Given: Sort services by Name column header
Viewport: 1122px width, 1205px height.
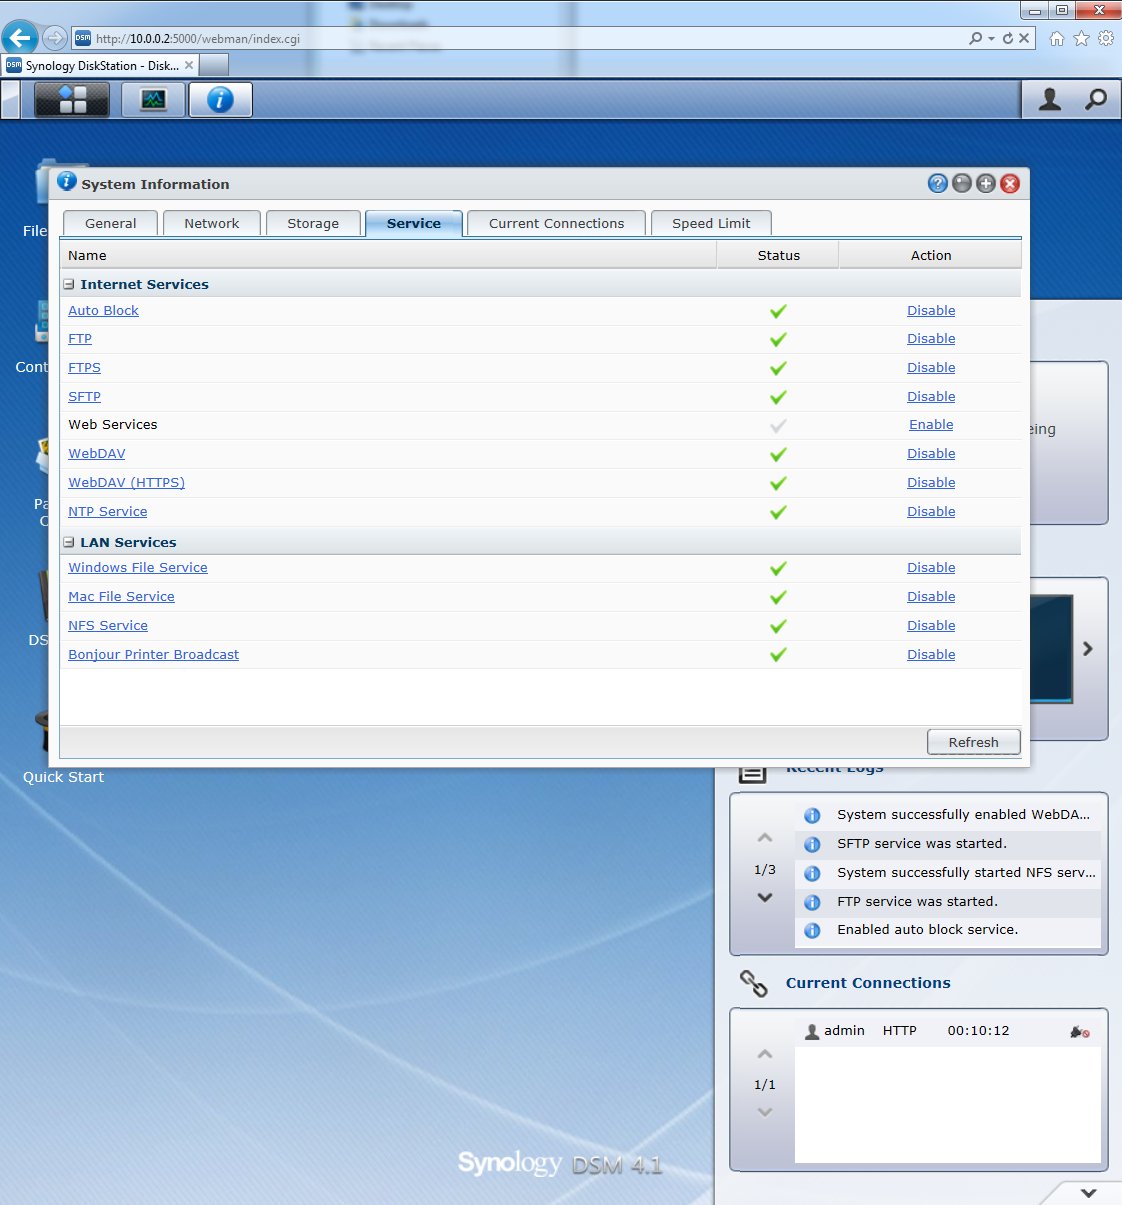Looking at the screenshot, I should 388,256.
